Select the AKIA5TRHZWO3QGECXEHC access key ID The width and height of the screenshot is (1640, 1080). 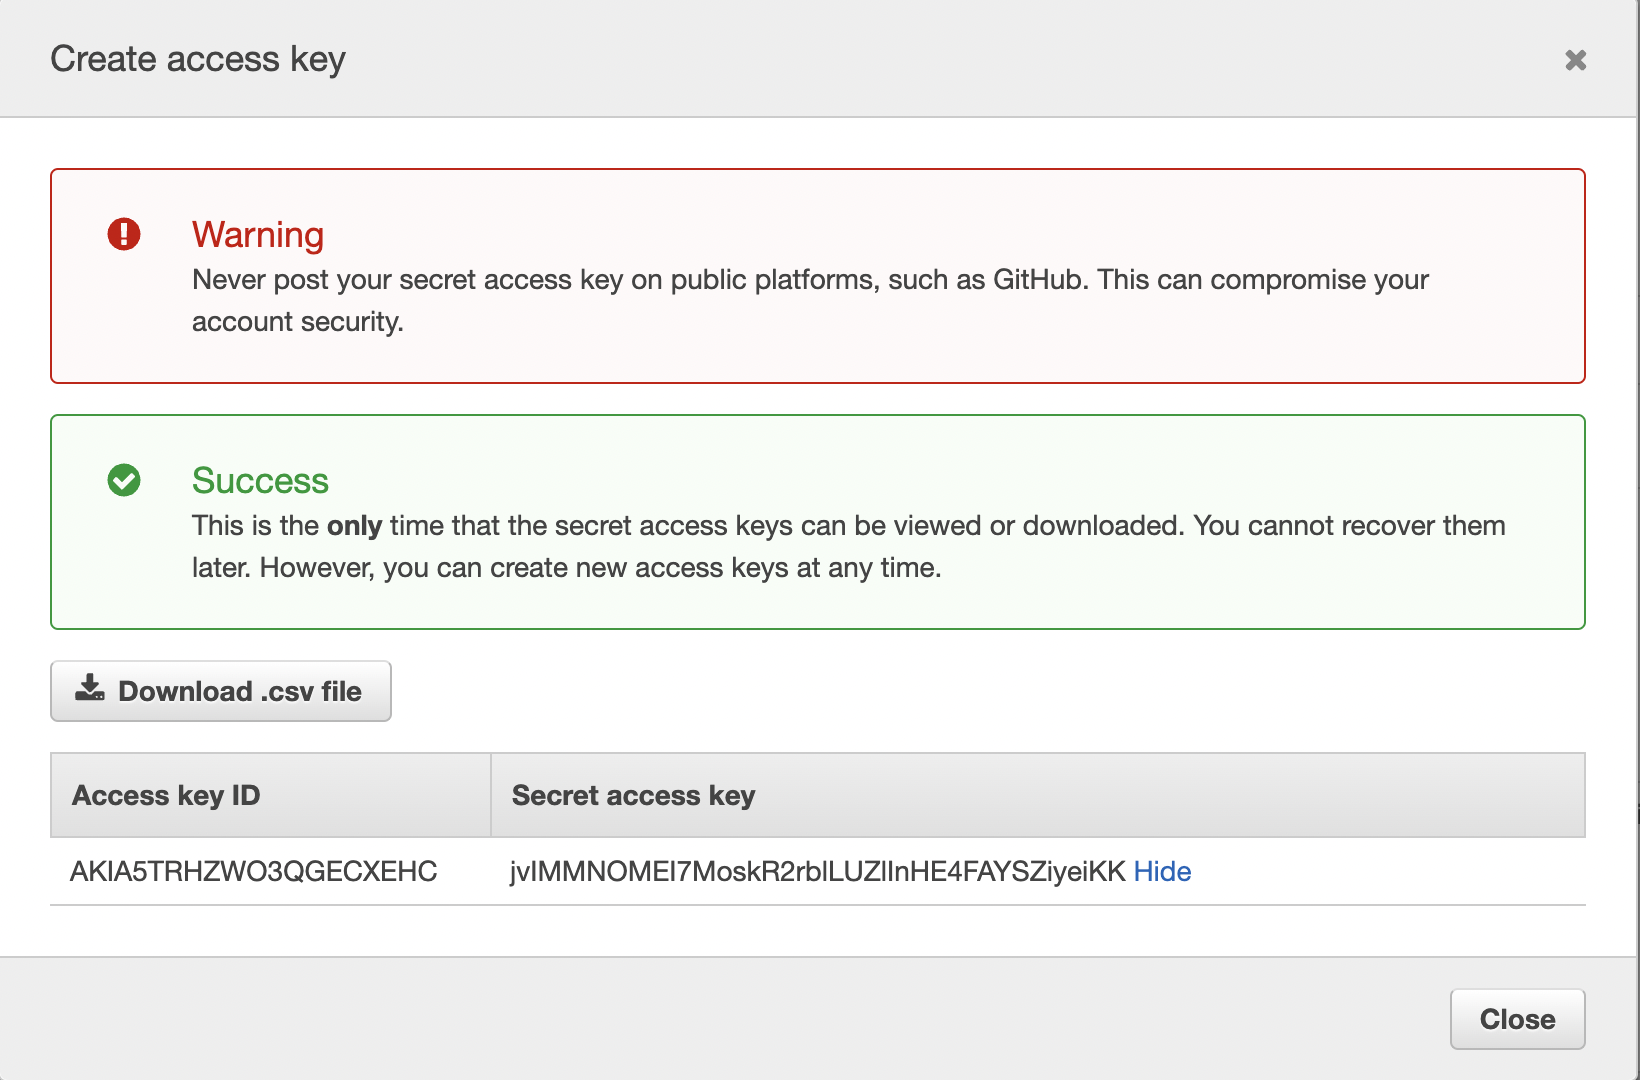coord(253,871)
